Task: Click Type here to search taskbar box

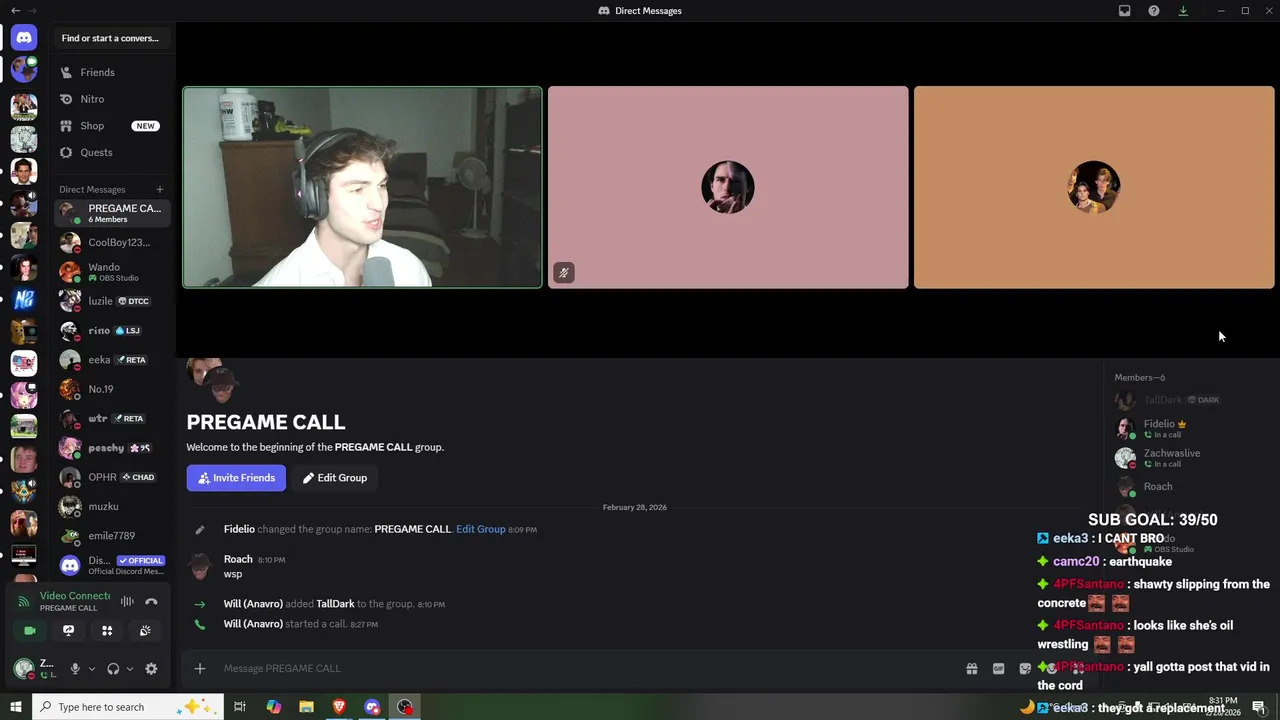Action: 128,707
